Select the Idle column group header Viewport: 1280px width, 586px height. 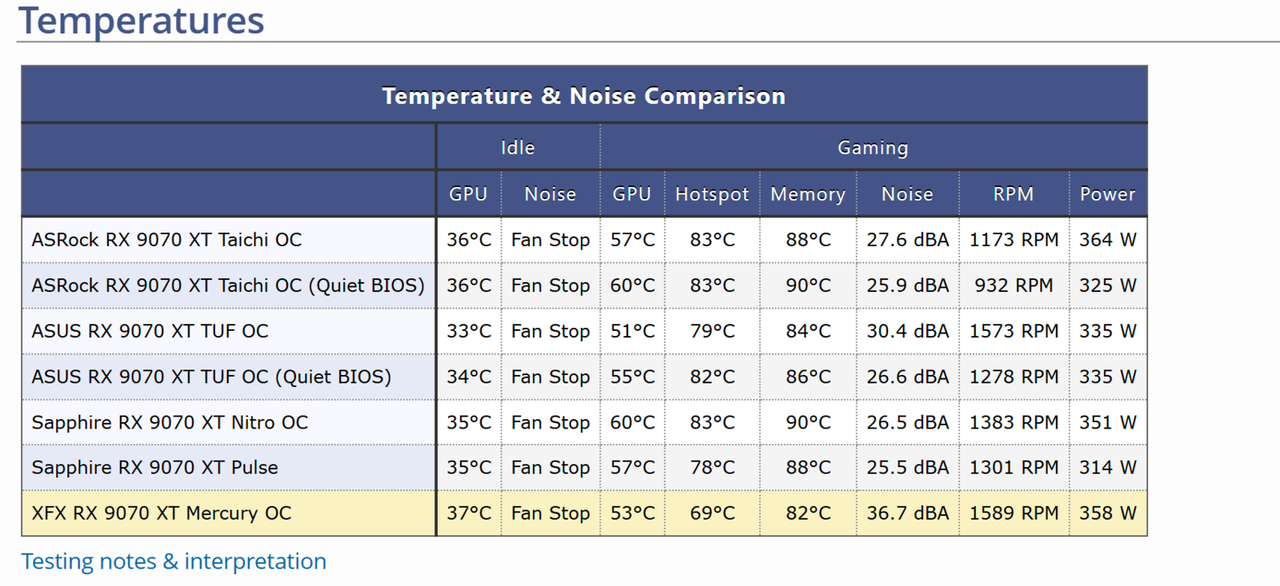[518, 147]
